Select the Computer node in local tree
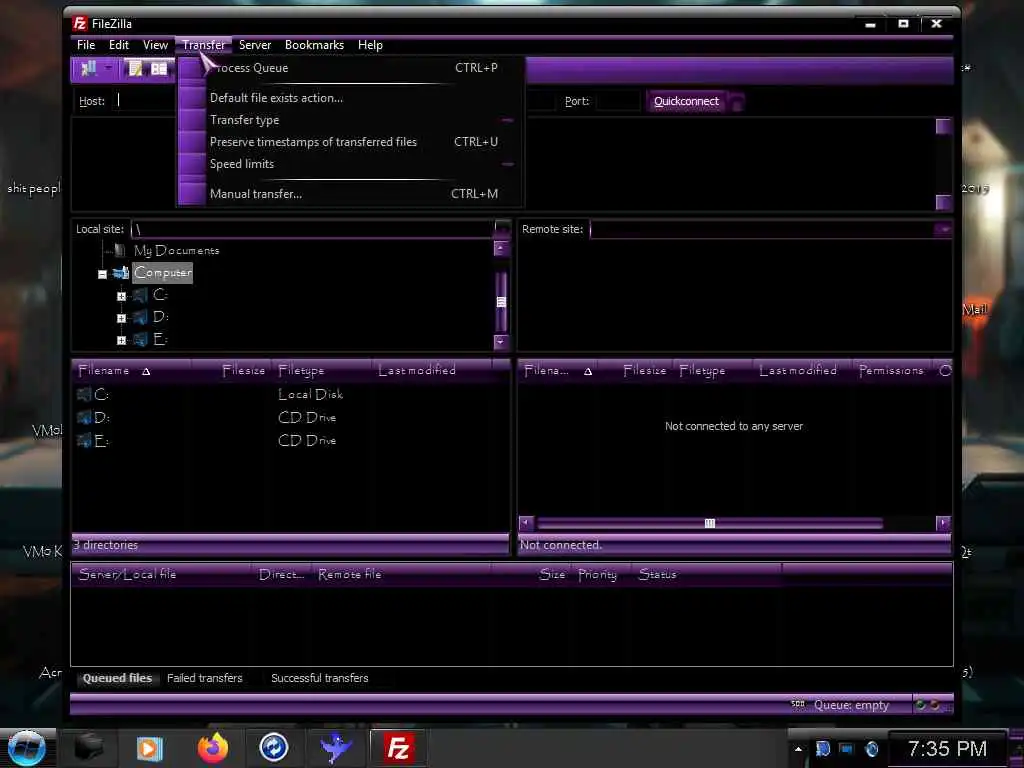Screen dimensions: 1024x768 pyautogui.click(x=163, y=272)
